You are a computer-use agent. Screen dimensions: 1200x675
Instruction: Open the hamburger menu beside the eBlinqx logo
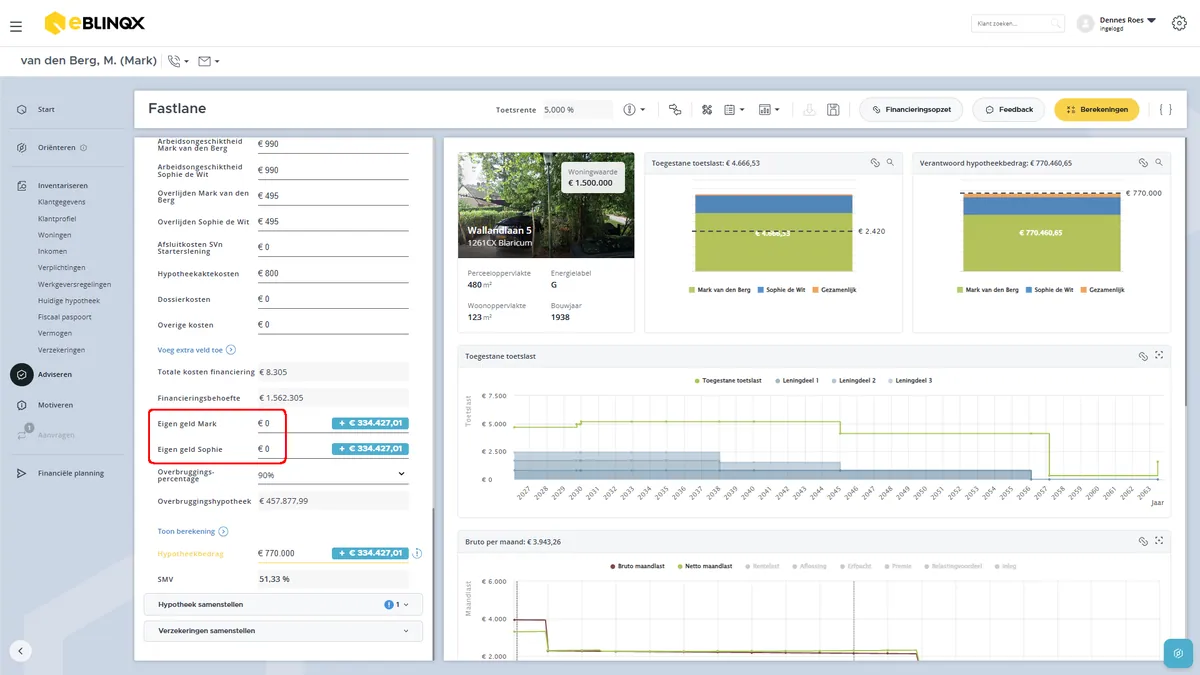pos(15,26)
